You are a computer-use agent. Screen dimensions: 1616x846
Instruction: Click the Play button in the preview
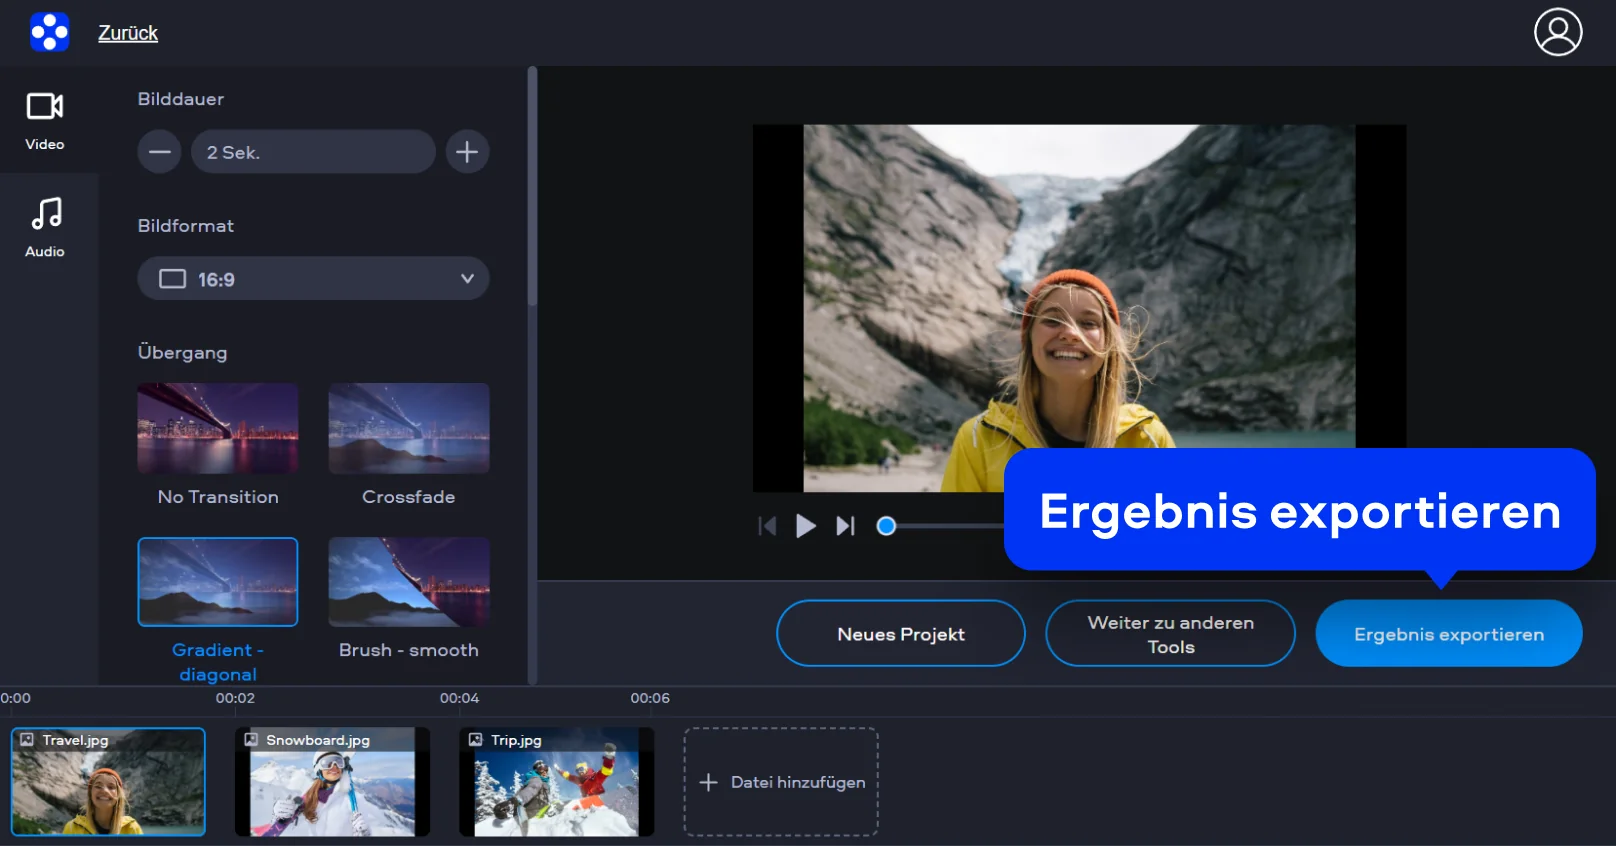[805, 526]
